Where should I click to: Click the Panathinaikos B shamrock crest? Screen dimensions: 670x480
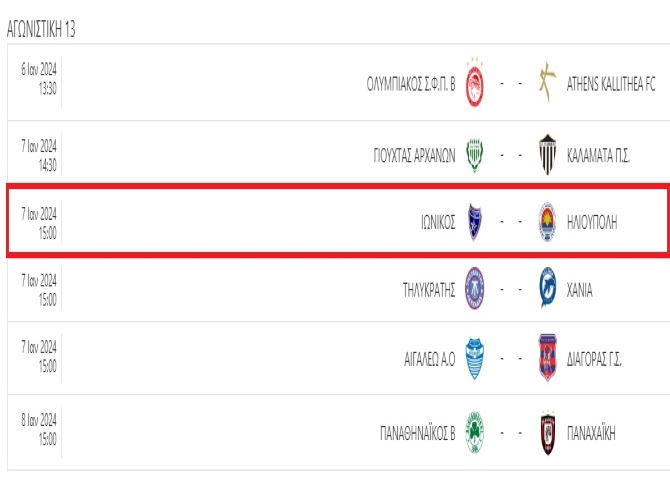(474, 432)
